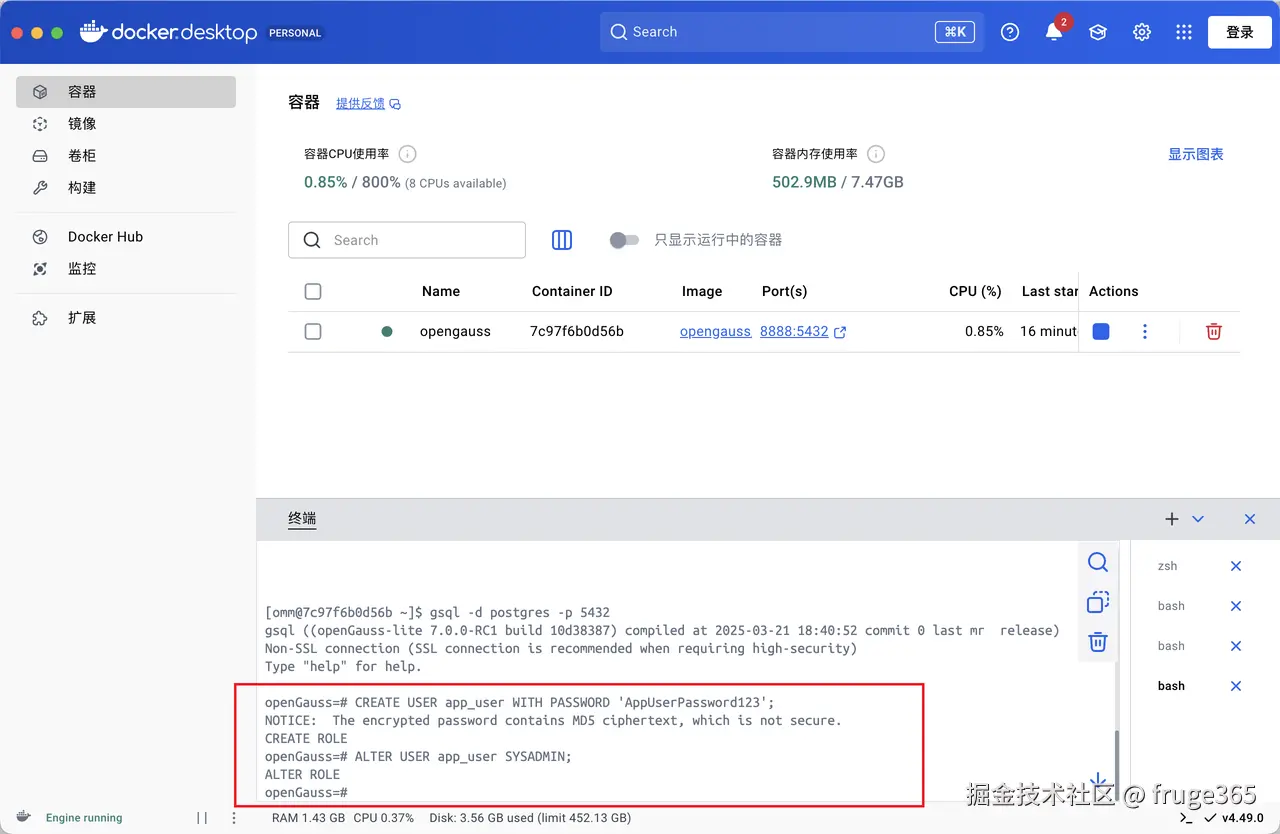The height and width of the screenshot is (834, 1280).
Task: Search terminal output via magnifier icon
Action: (1097, 562)
